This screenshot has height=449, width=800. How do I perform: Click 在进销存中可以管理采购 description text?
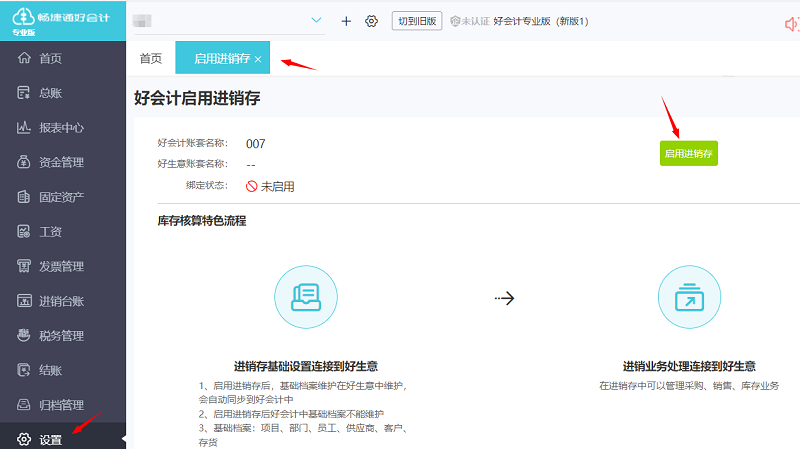[689, 386]
